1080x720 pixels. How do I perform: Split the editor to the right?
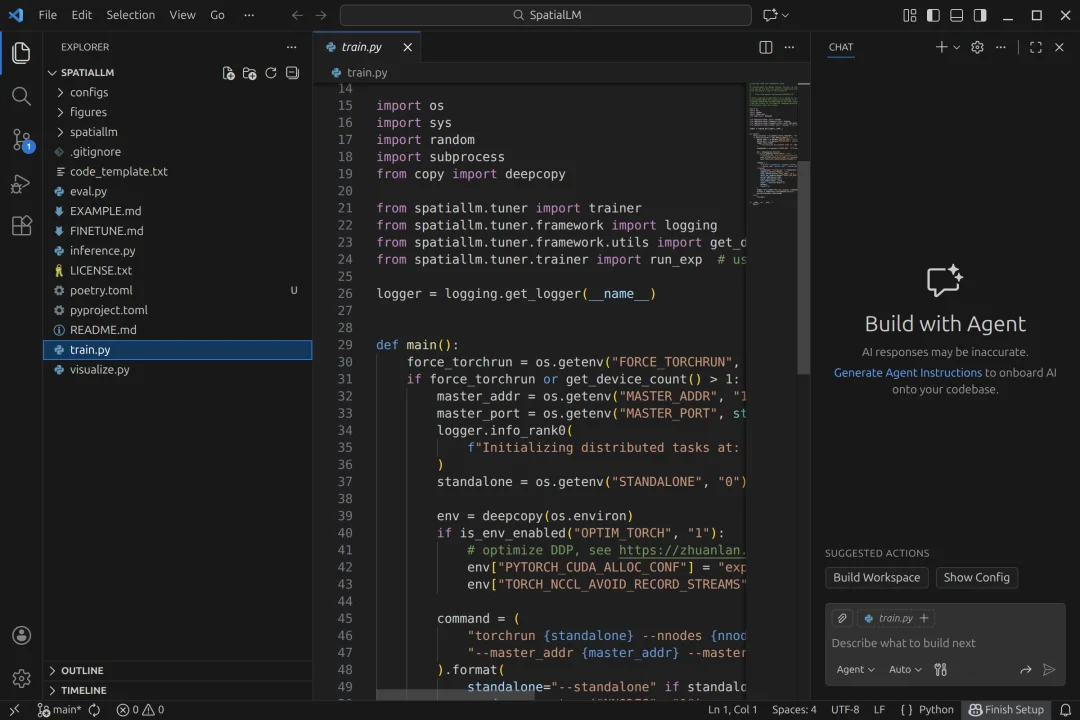pyautogui.click(x=765, y=47)
